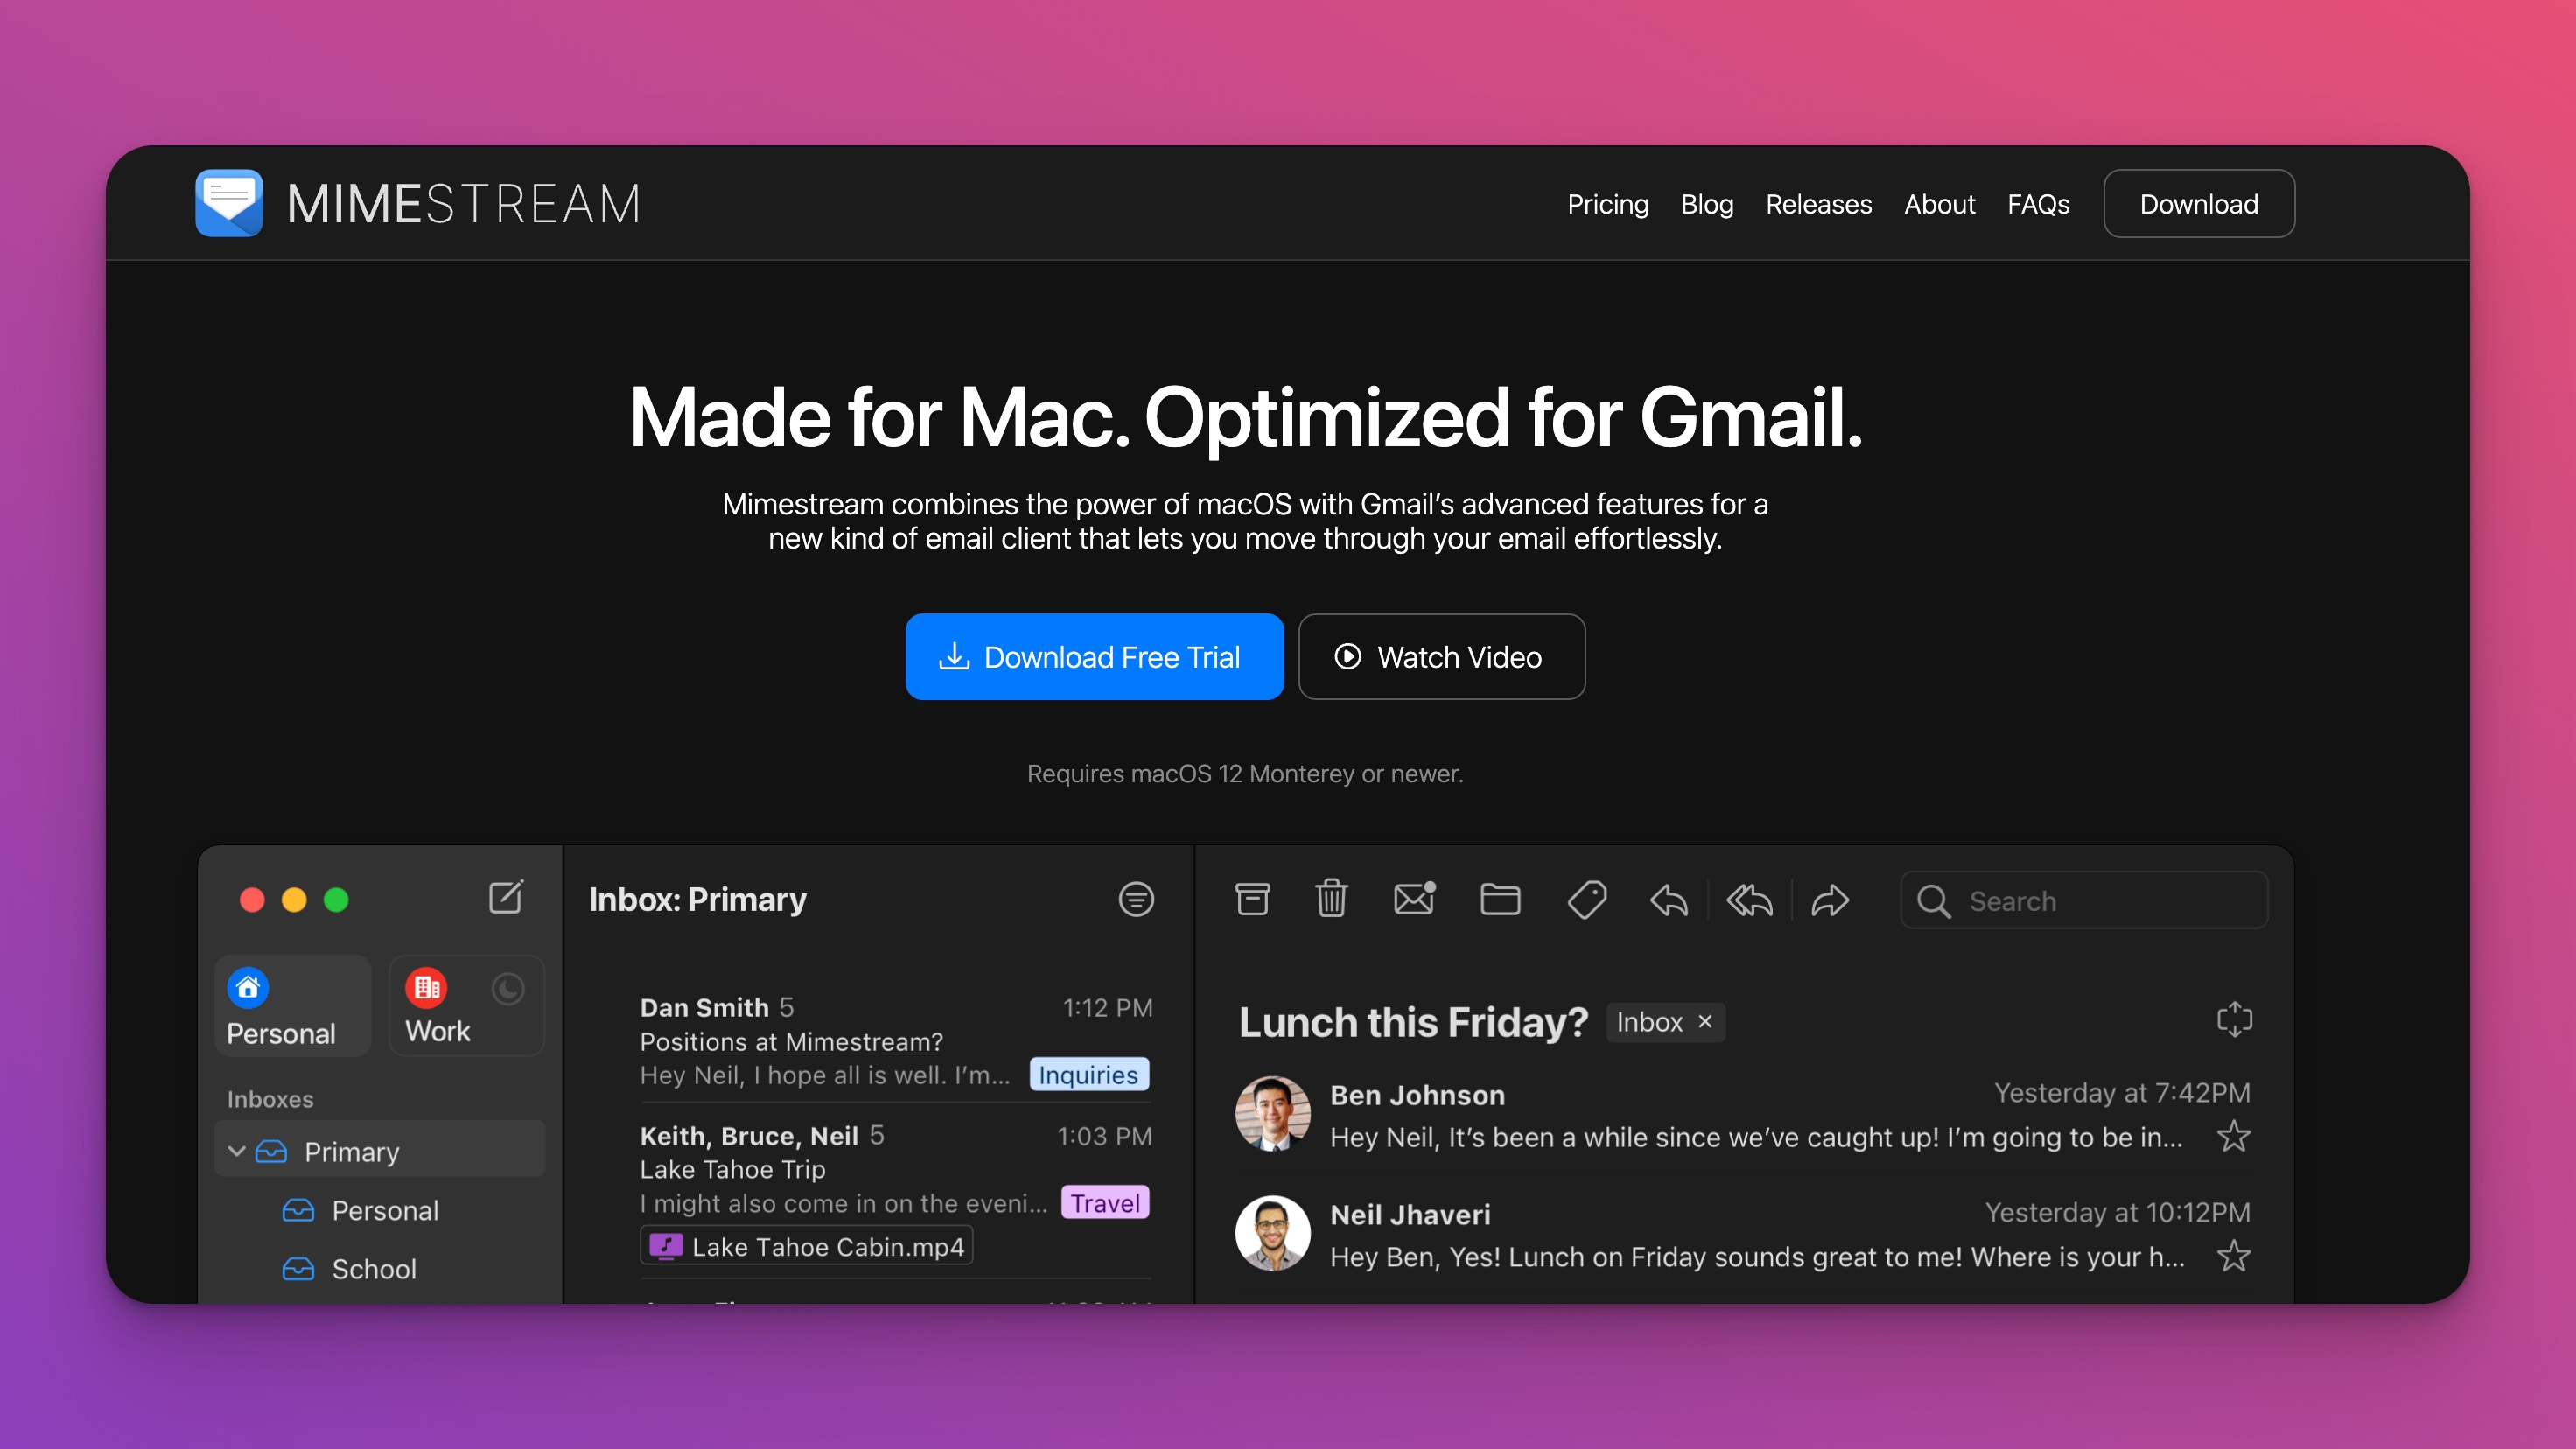Click the Reply All icon
Viewport: 2576px width, 1449px height.
pos(1750,899)
